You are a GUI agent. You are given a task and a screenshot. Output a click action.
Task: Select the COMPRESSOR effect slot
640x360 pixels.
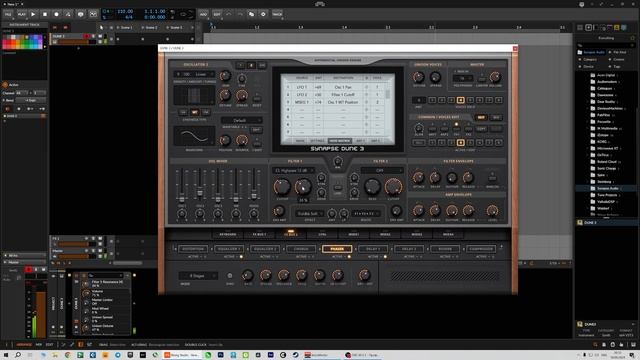click(x=481, y=249)
